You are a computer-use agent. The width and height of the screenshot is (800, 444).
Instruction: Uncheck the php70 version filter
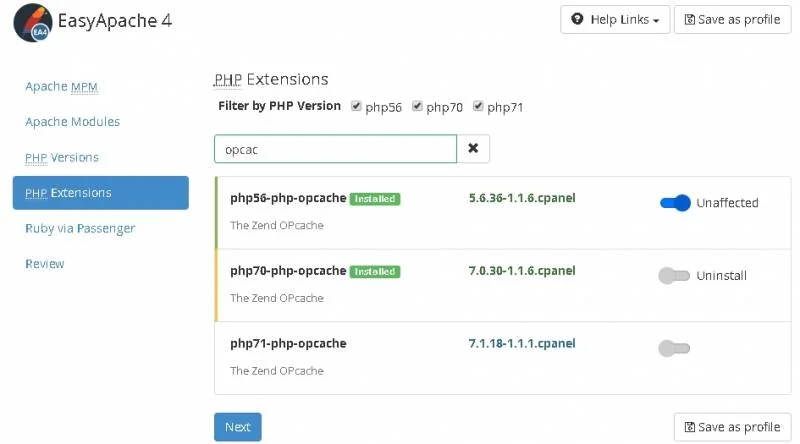click(x=418, y=106)
